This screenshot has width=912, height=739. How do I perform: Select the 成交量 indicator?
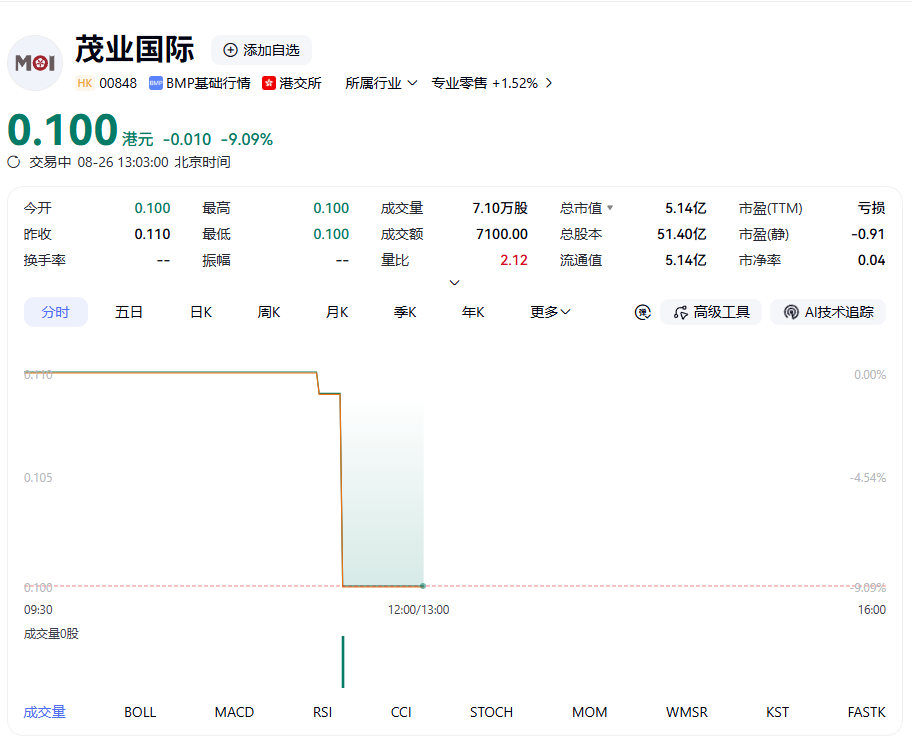pos(45,712)
